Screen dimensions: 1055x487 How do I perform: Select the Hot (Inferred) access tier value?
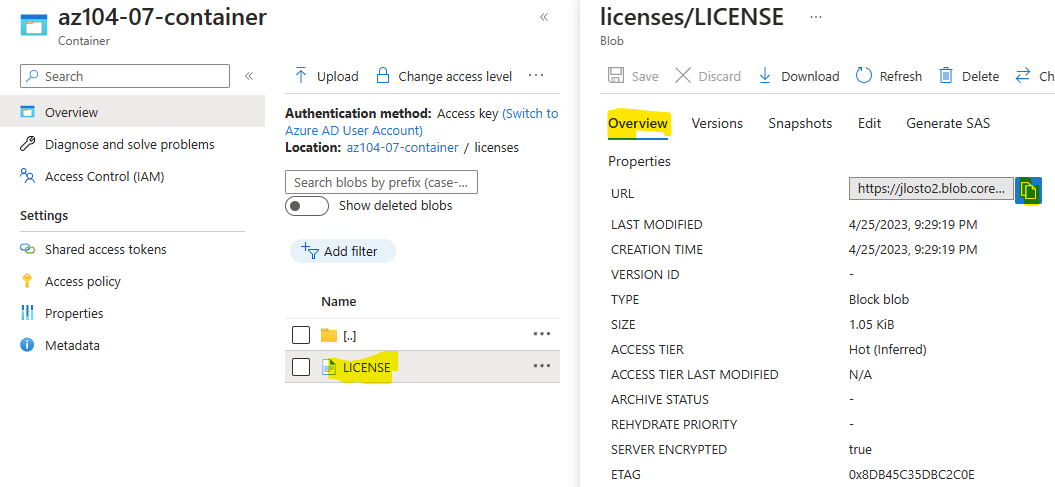pos(887,350)
